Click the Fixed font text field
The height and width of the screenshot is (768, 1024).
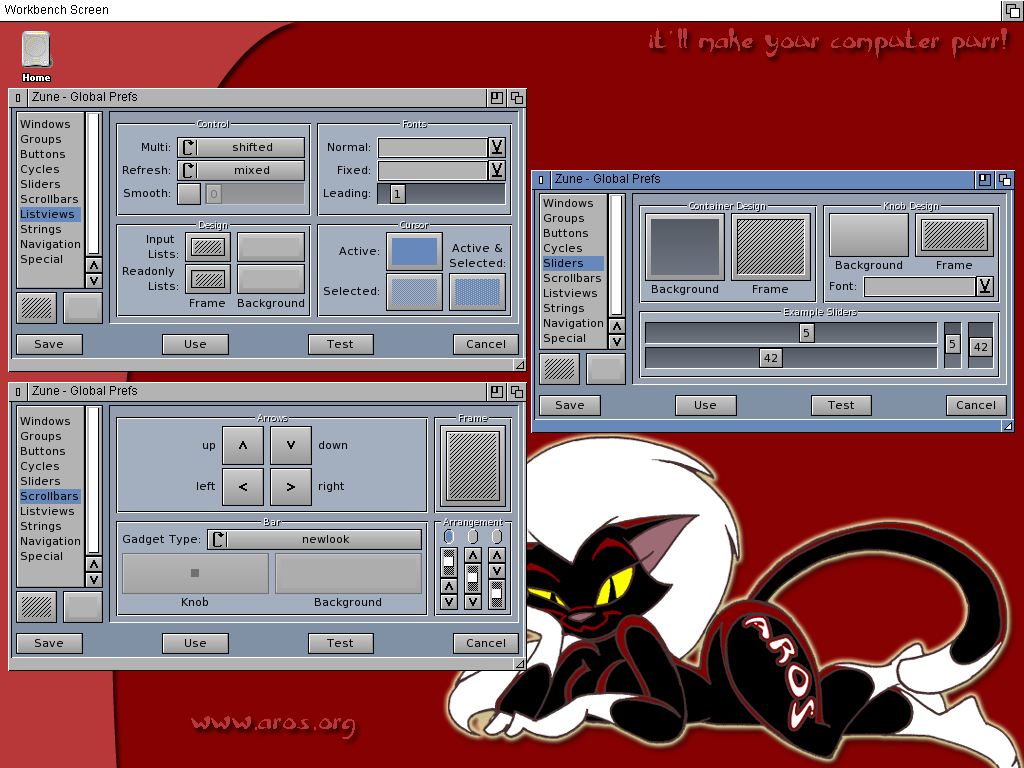(433, 170)
